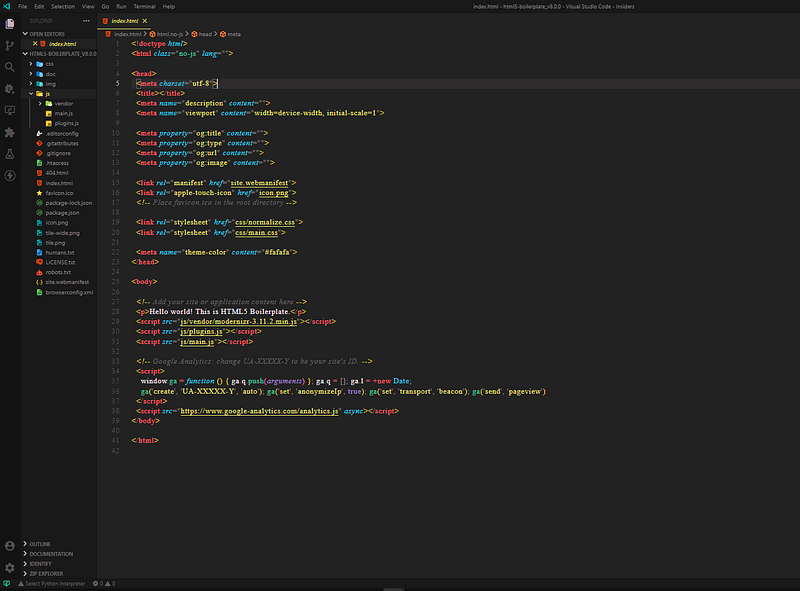Open main.js in the explorer
The height and width of the screenshot is (591, 800).
pos(63,114)
